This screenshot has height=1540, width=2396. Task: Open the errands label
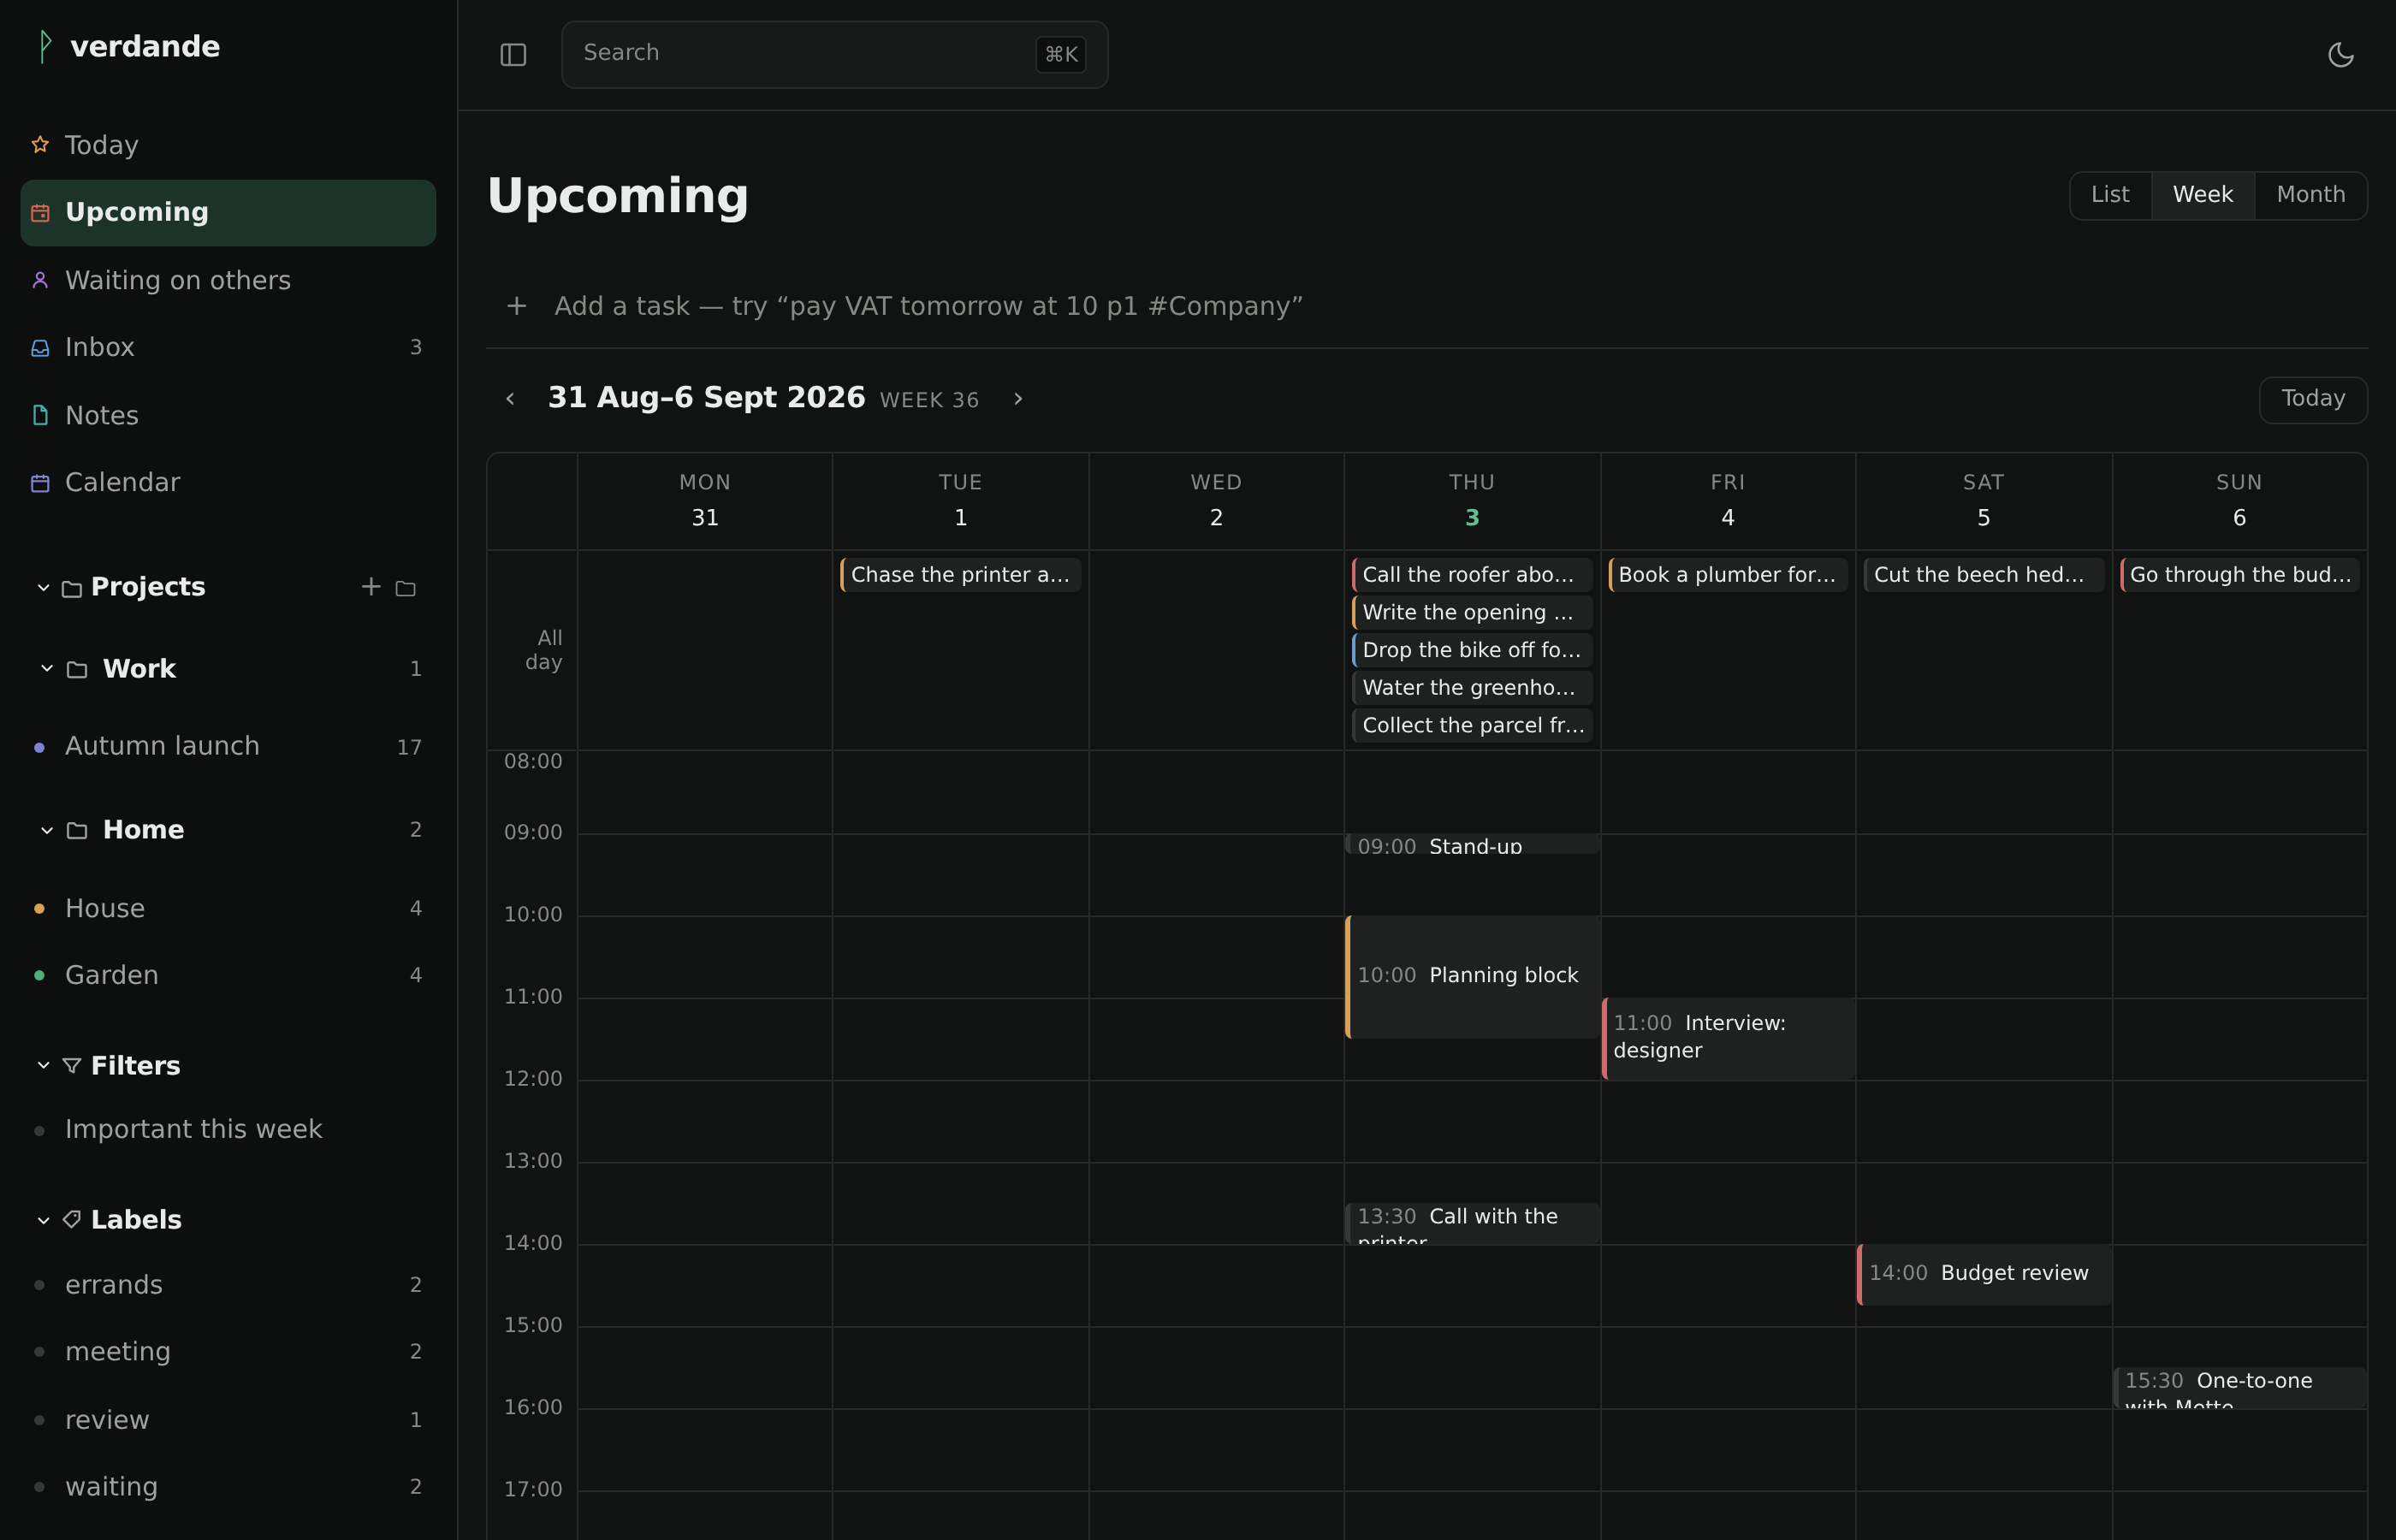228,1285
